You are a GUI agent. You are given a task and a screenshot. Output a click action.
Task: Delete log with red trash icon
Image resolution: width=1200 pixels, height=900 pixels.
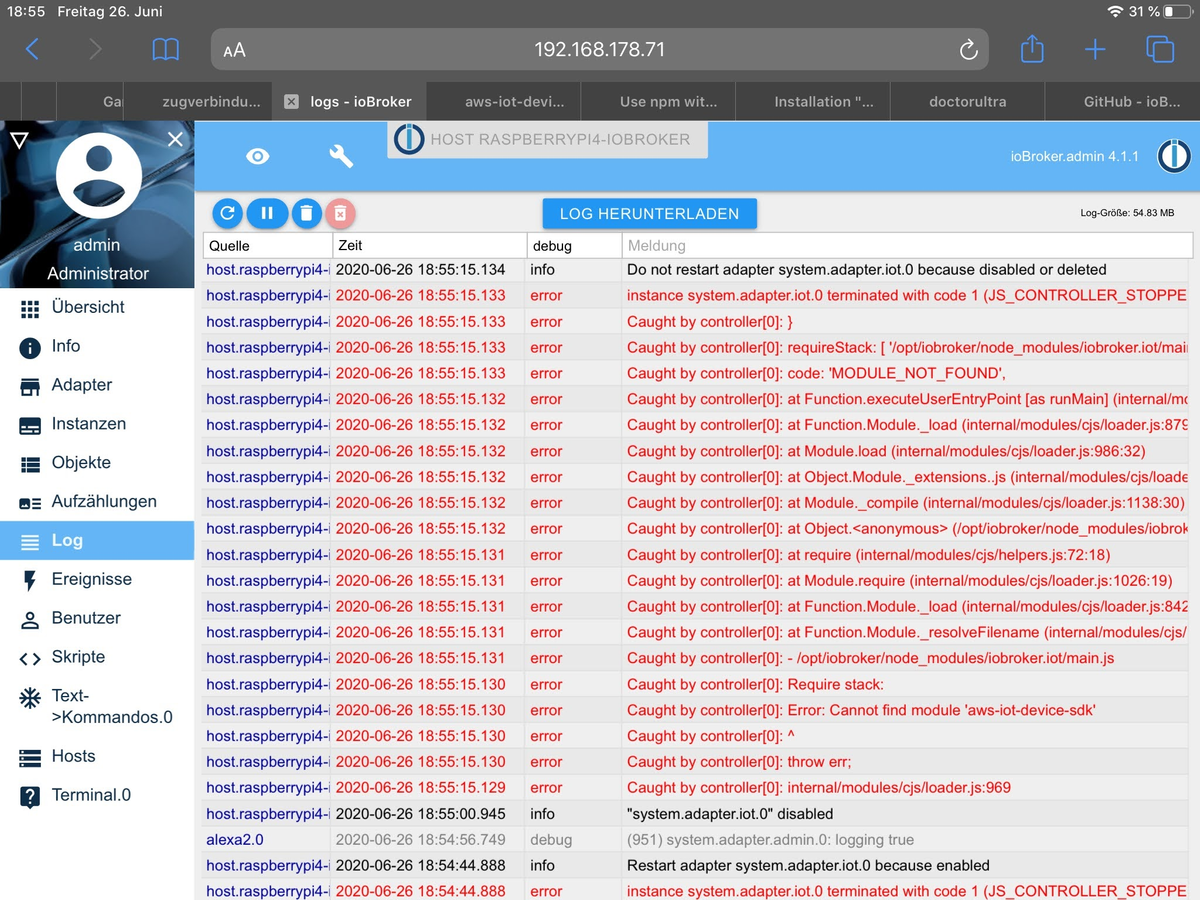pos(340,213)
